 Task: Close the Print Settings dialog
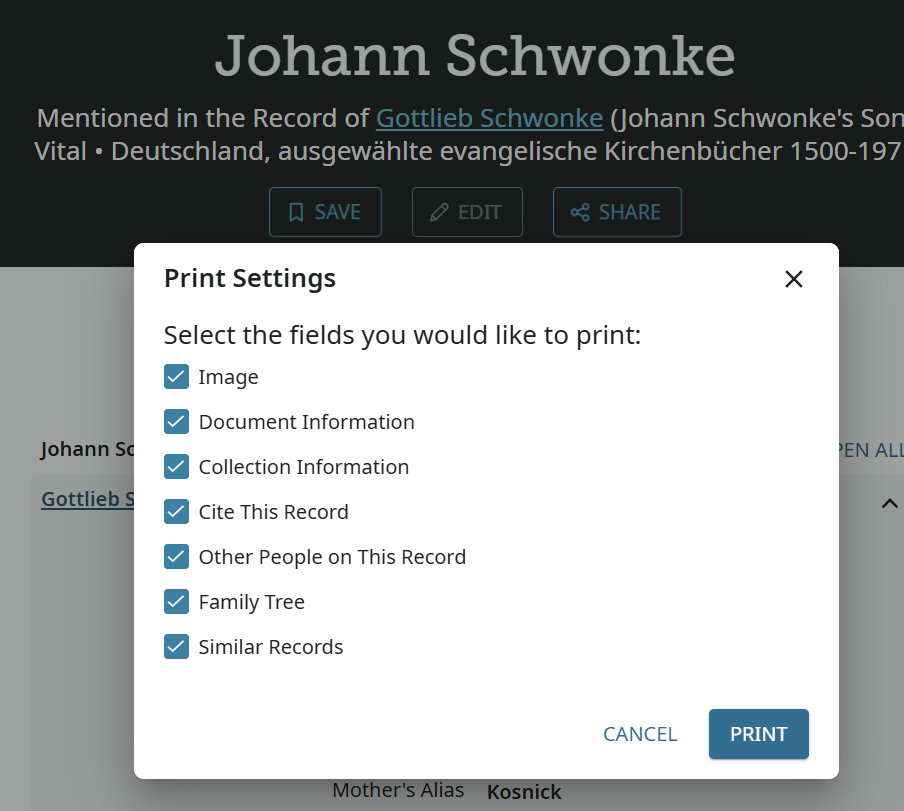794,279
